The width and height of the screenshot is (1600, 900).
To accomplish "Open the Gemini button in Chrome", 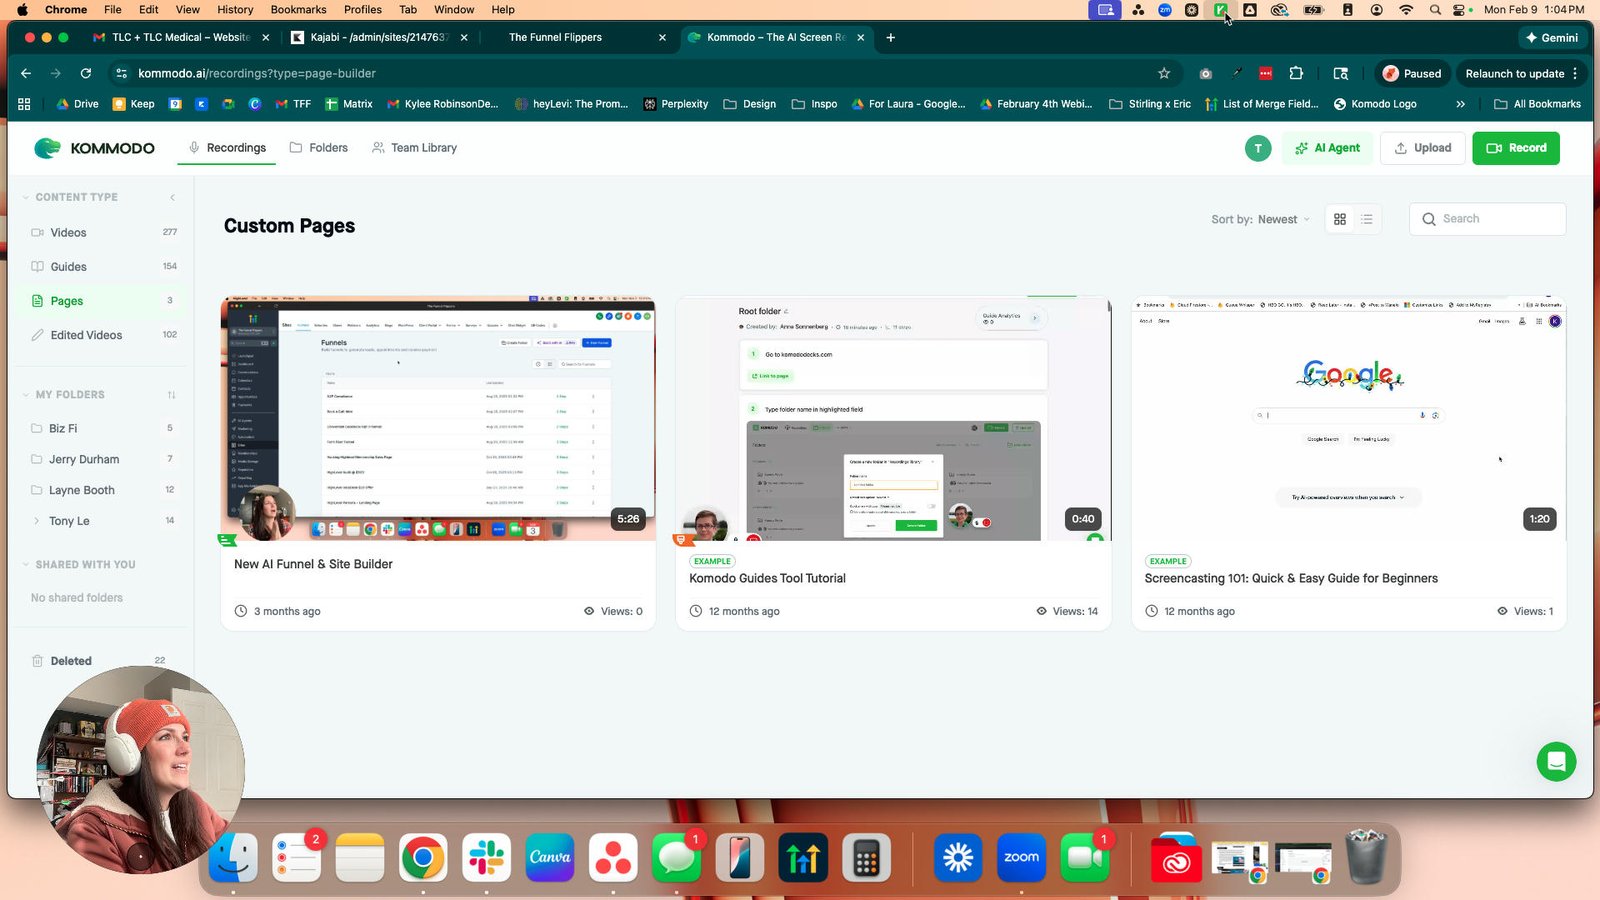I will click(1551, 37).
